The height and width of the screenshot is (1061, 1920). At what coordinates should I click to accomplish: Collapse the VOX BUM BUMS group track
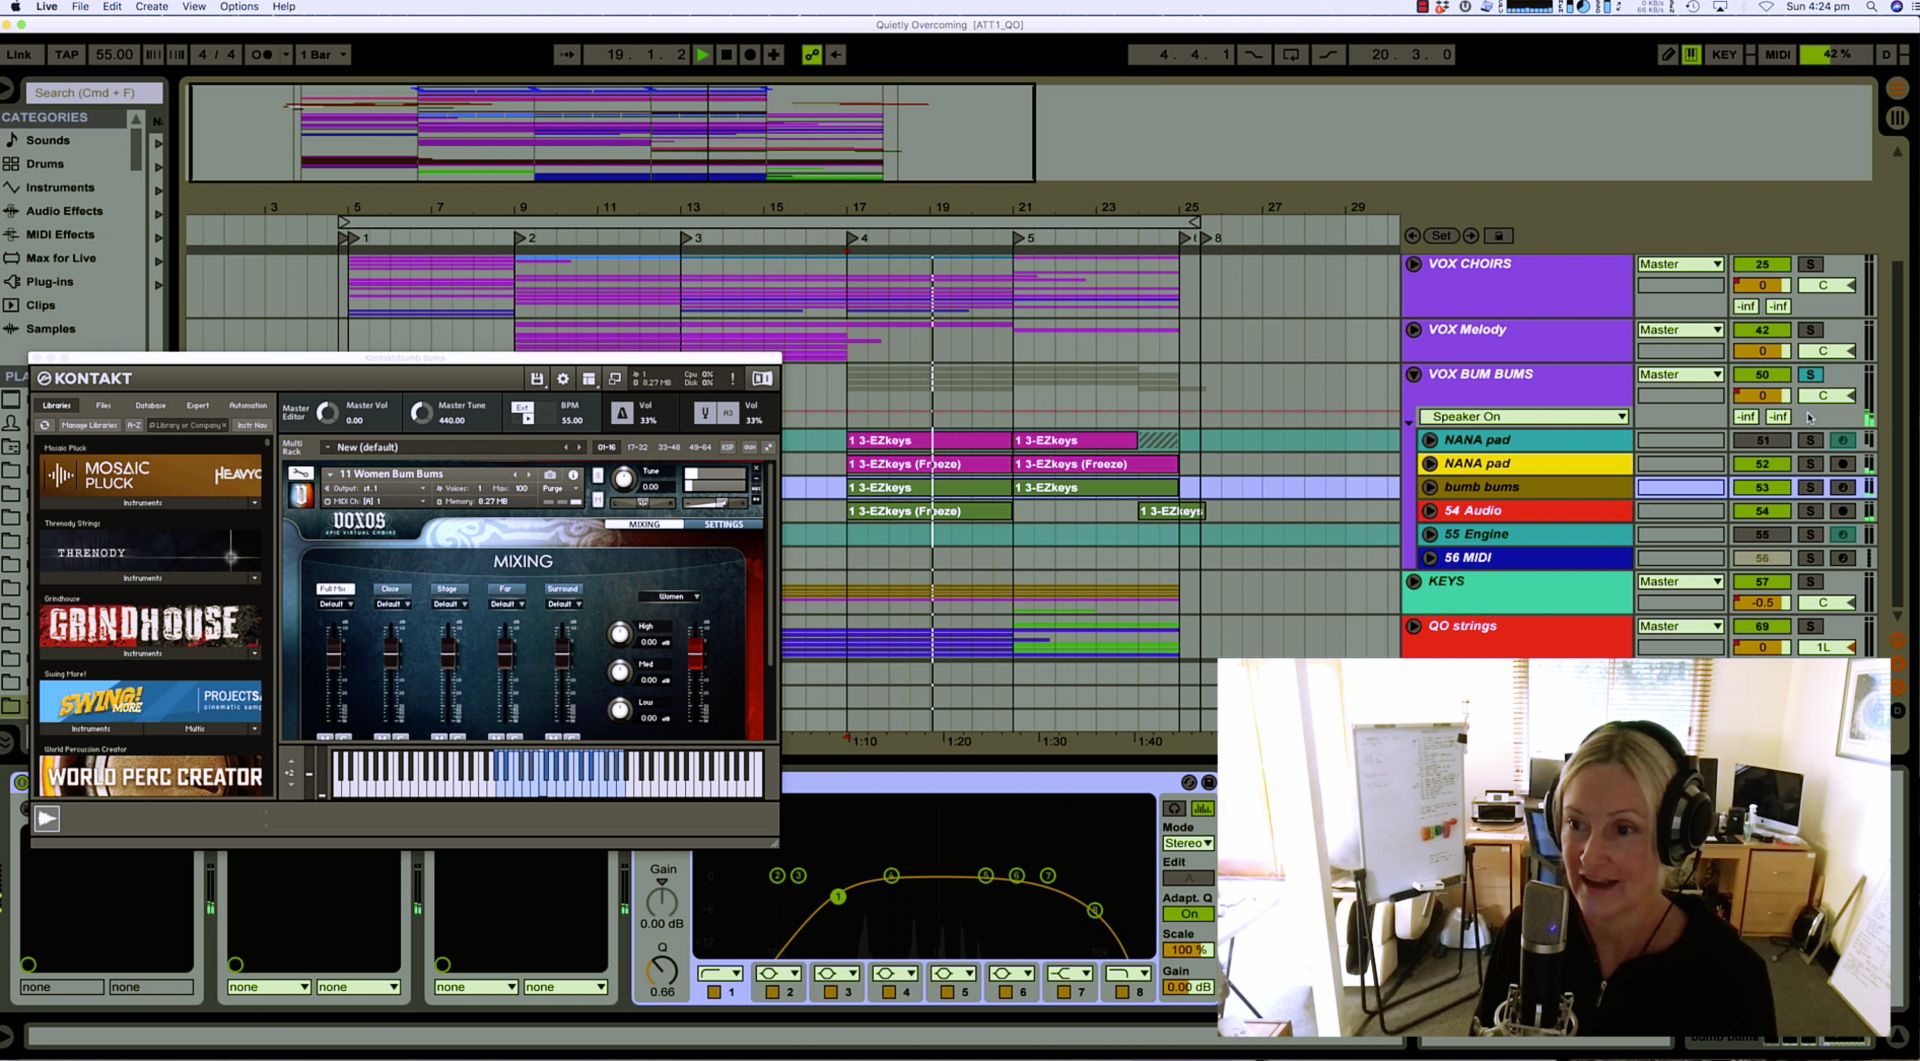click(1414, 375)
